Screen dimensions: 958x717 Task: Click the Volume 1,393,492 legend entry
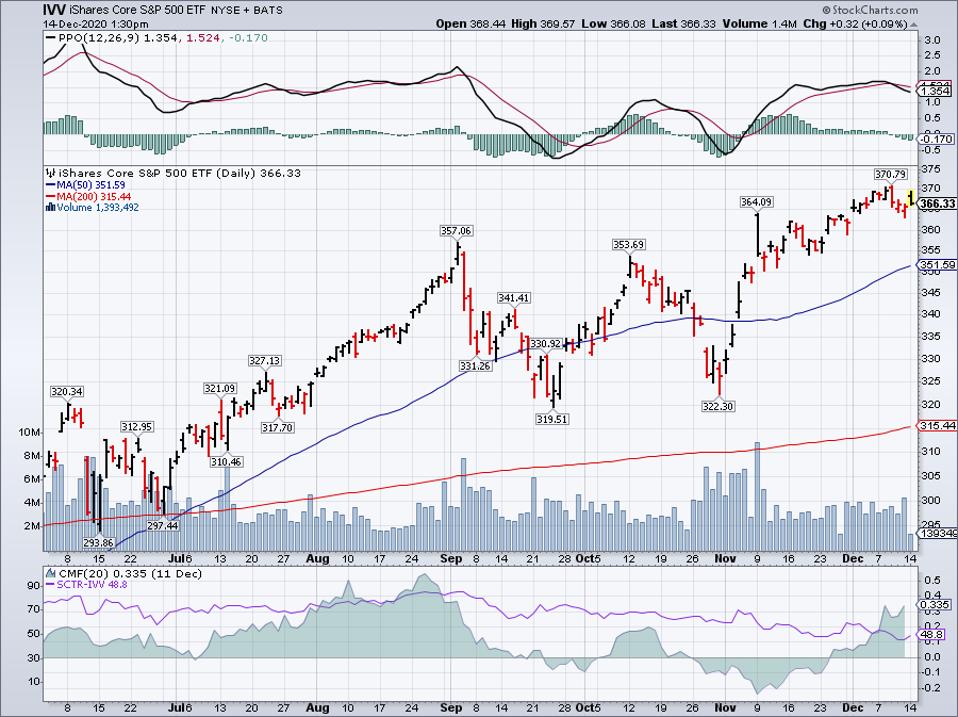click(x=98, y=208)
